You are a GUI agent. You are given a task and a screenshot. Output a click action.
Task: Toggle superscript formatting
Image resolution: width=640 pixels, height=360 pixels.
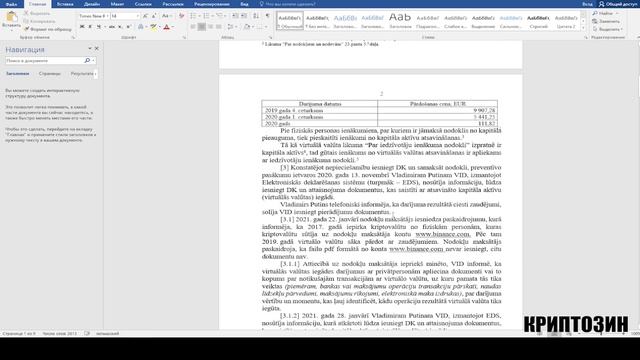point(128,27)
